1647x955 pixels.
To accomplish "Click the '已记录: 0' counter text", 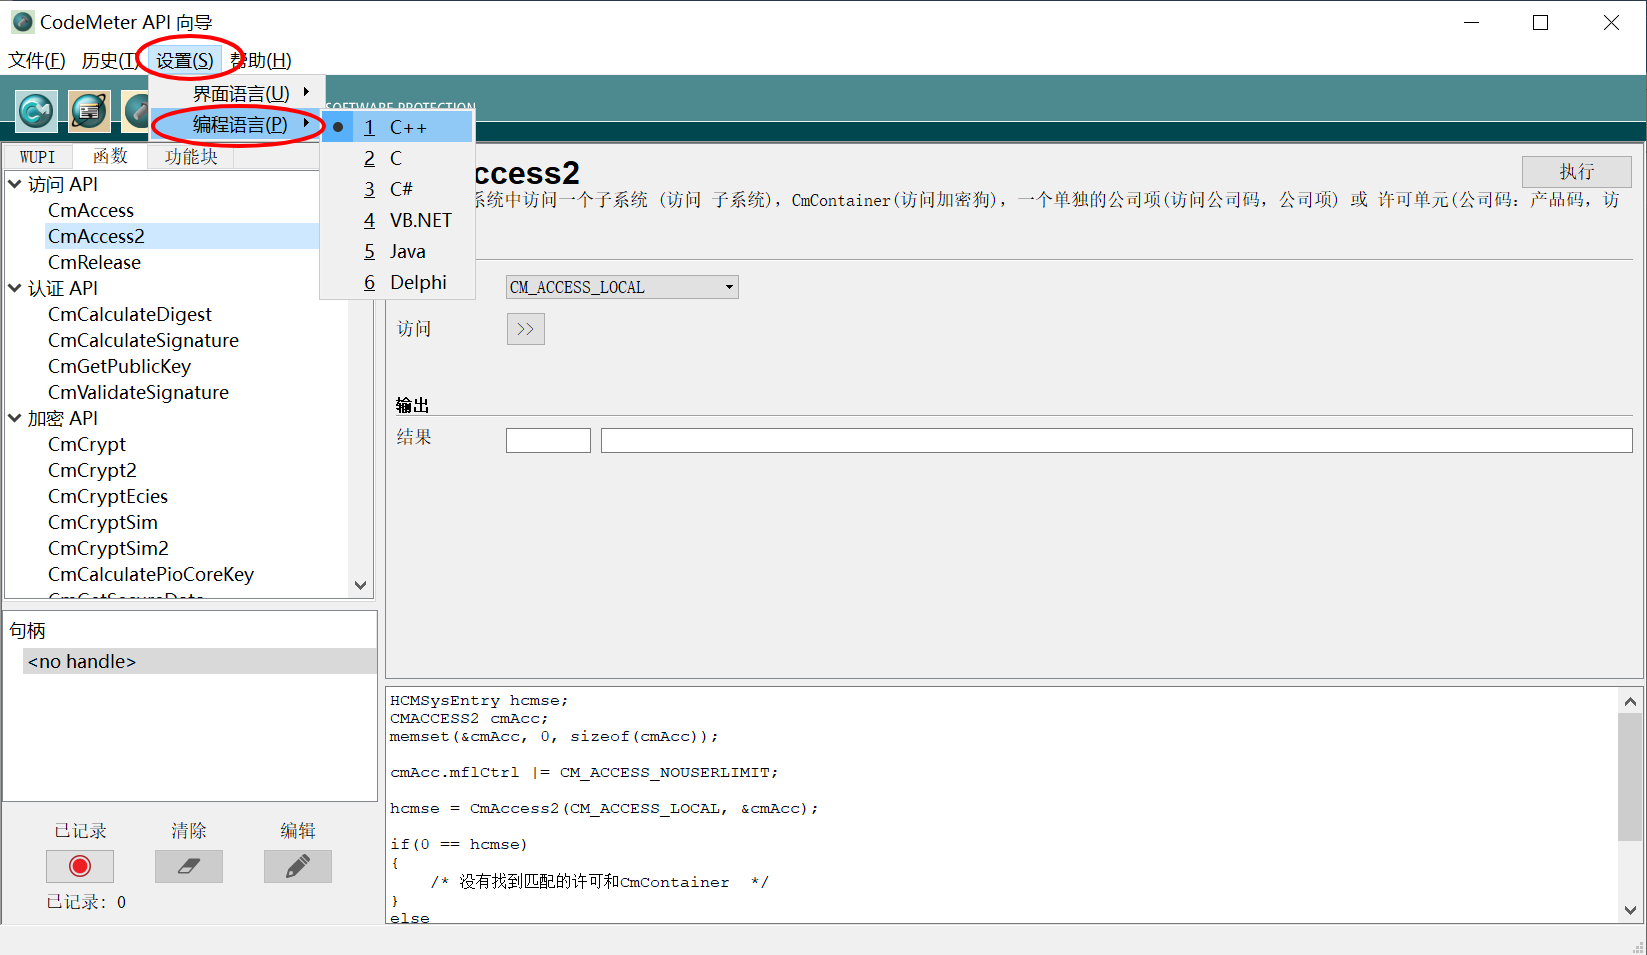I will [x=86, y=902].
